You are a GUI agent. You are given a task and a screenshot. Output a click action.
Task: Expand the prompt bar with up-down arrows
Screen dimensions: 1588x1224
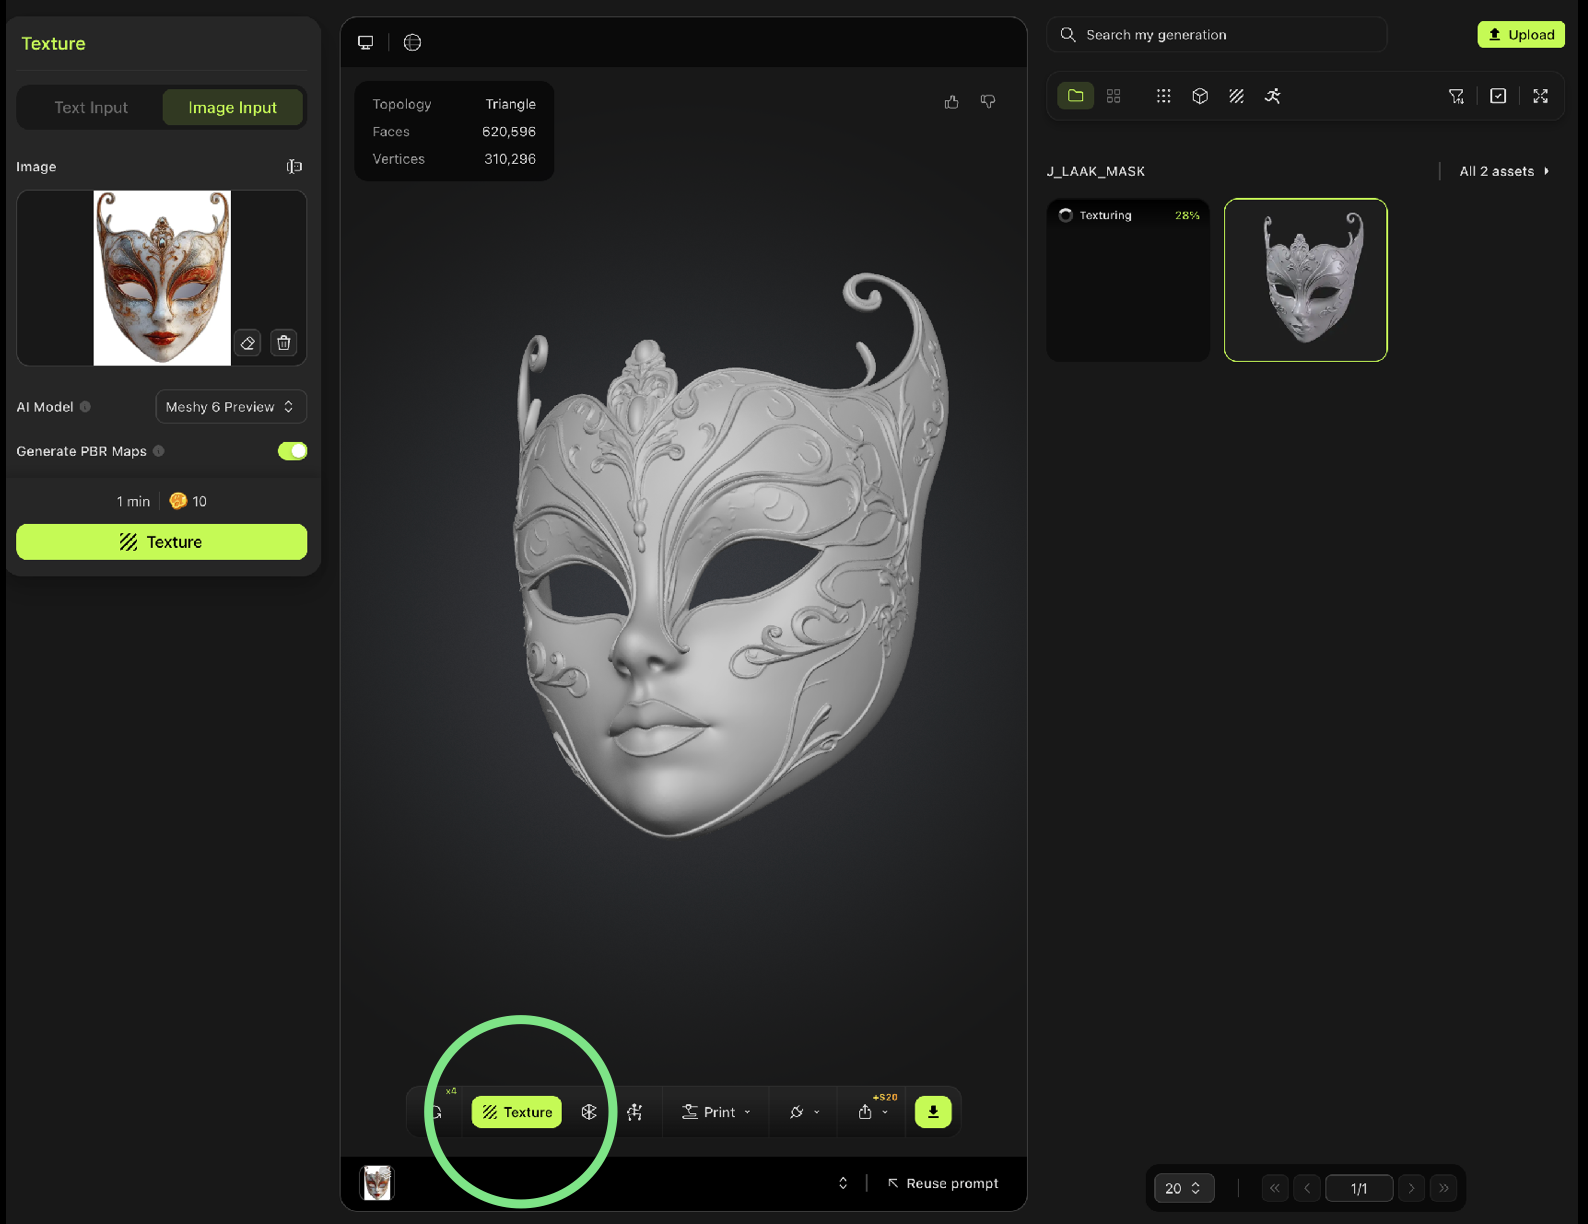[843, 1183]
